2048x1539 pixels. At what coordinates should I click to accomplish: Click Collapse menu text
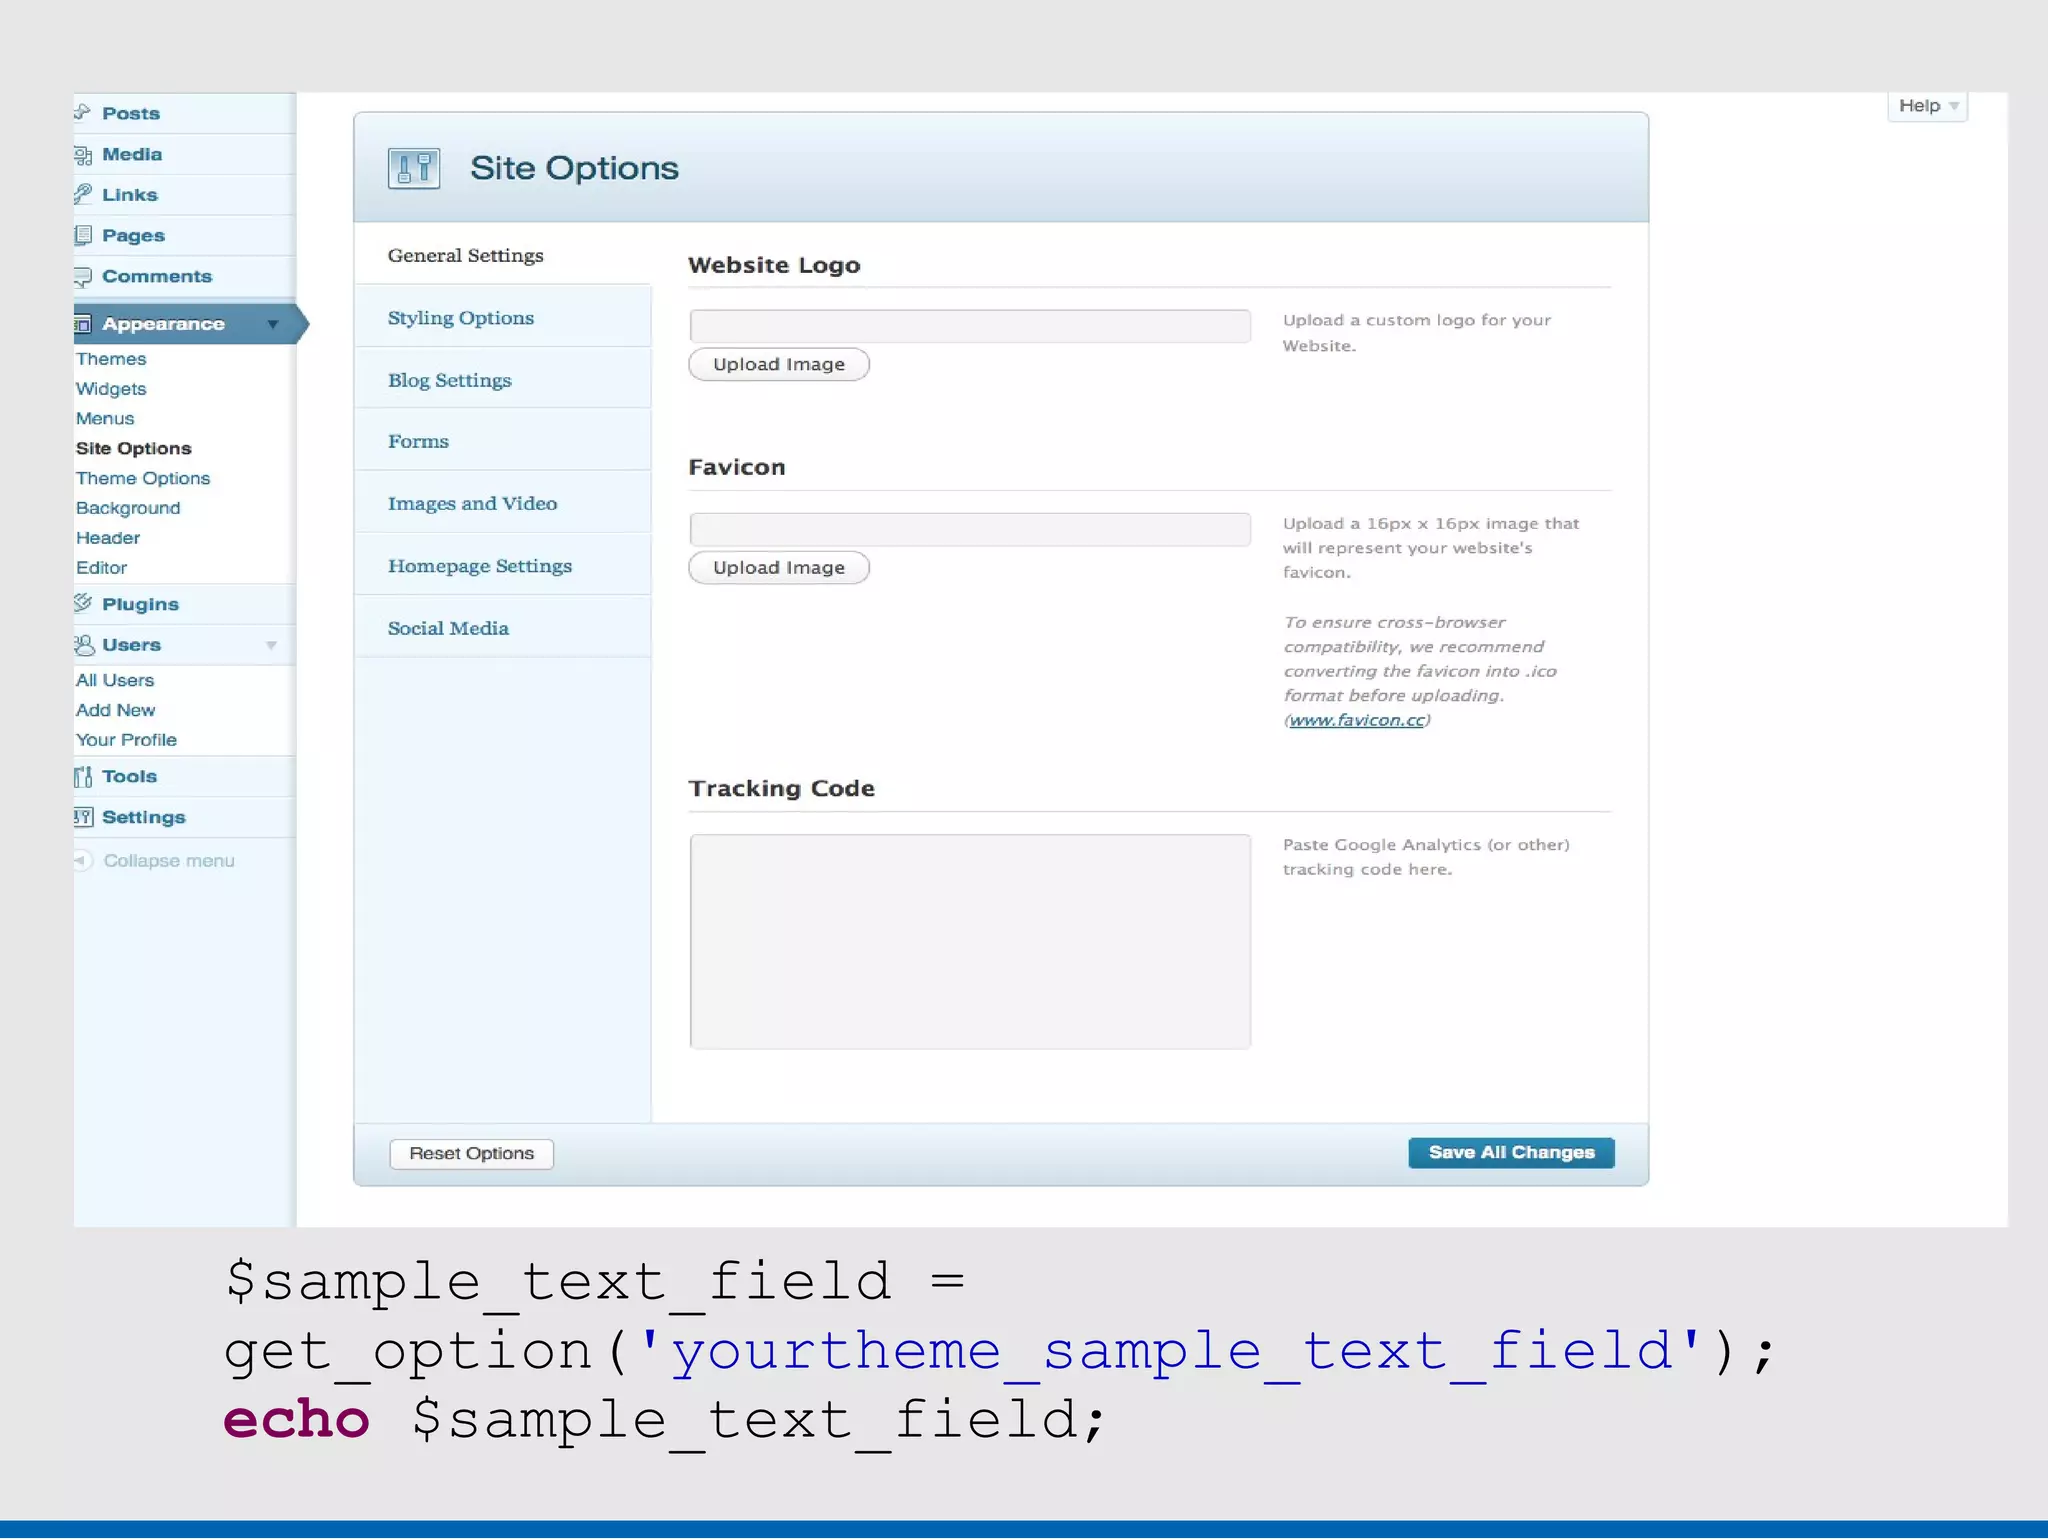(x=169, y=861)
